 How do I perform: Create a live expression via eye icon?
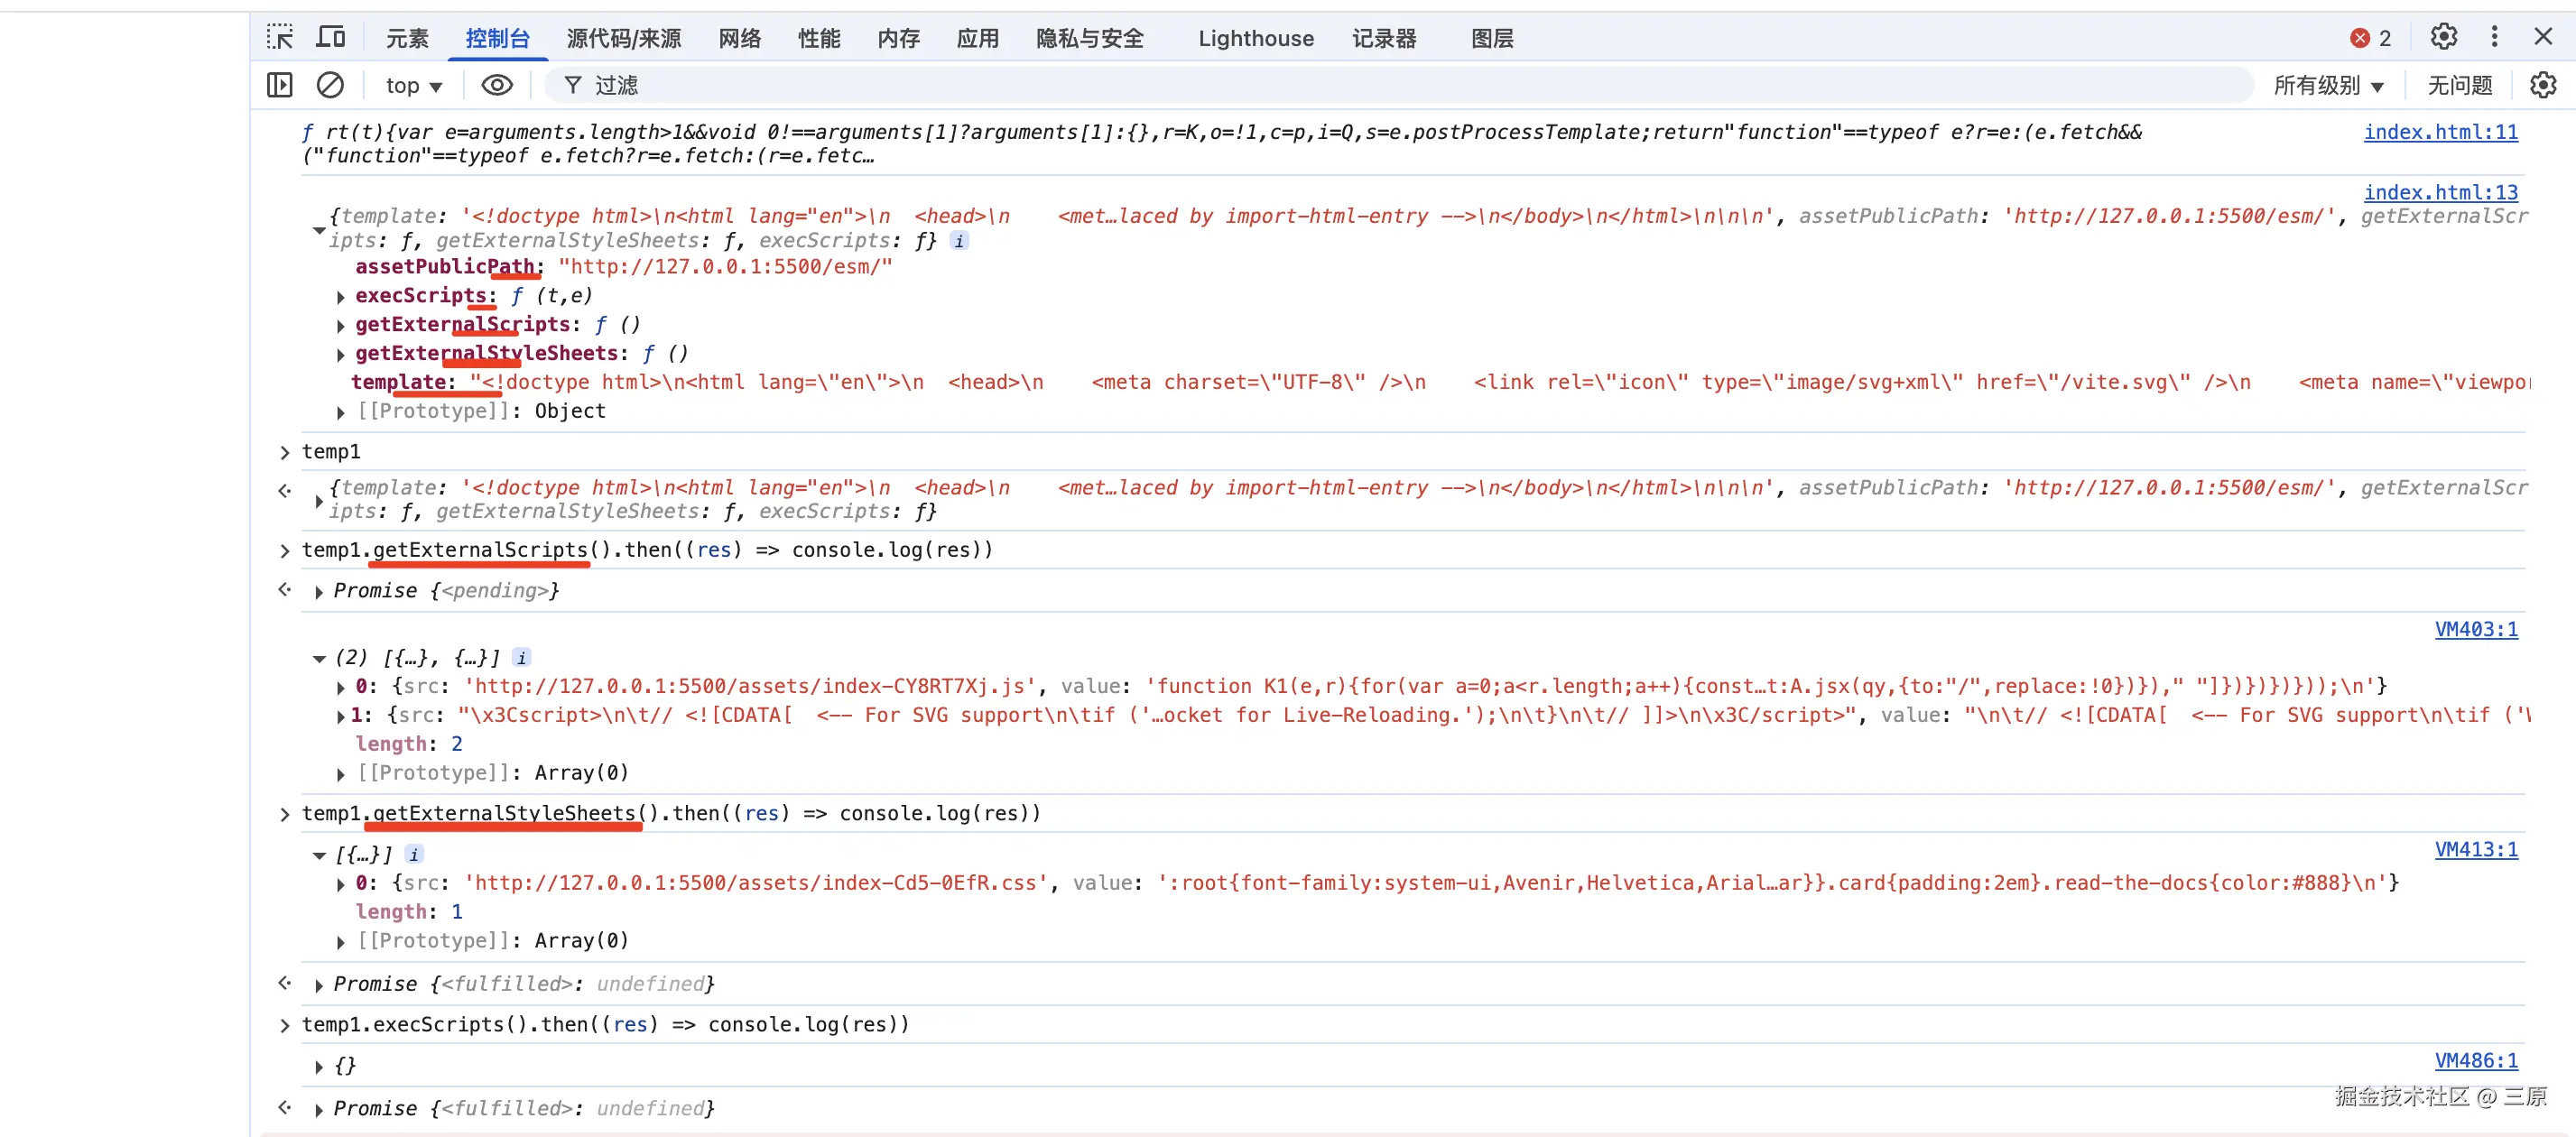497,85
